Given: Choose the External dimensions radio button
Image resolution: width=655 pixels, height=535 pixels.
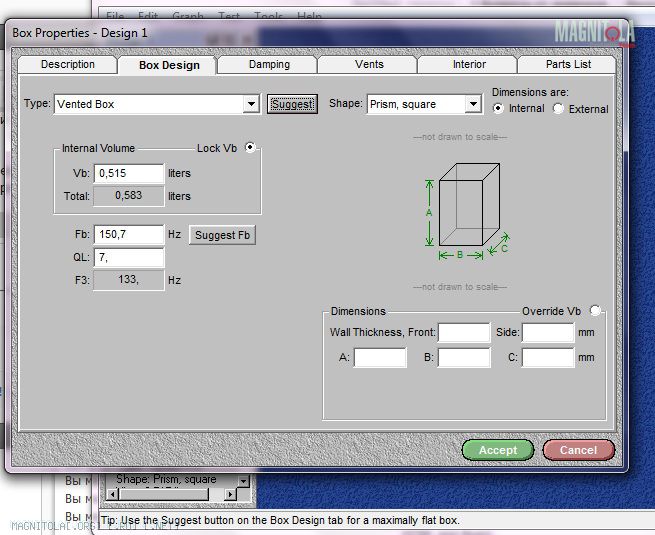Looking at the screenshot, I should 558,108.
